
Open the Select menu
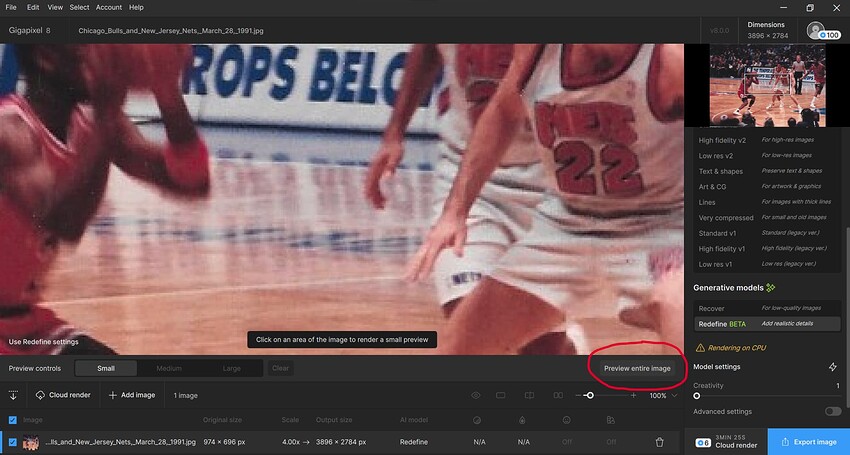79,7
